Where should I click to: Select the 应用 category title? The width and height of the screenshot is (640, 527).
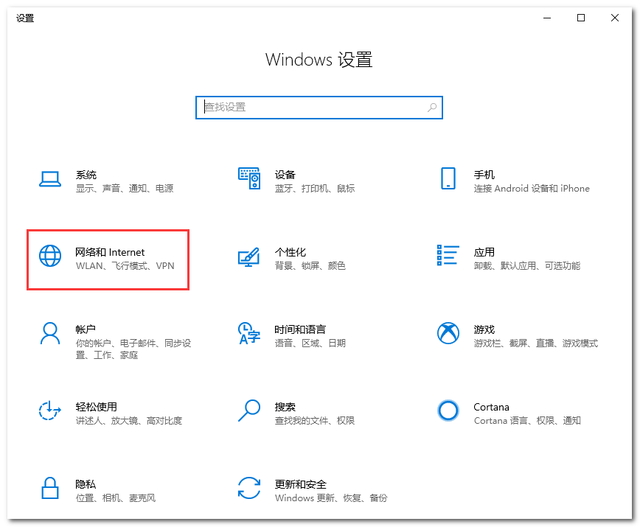coord(484,252)
